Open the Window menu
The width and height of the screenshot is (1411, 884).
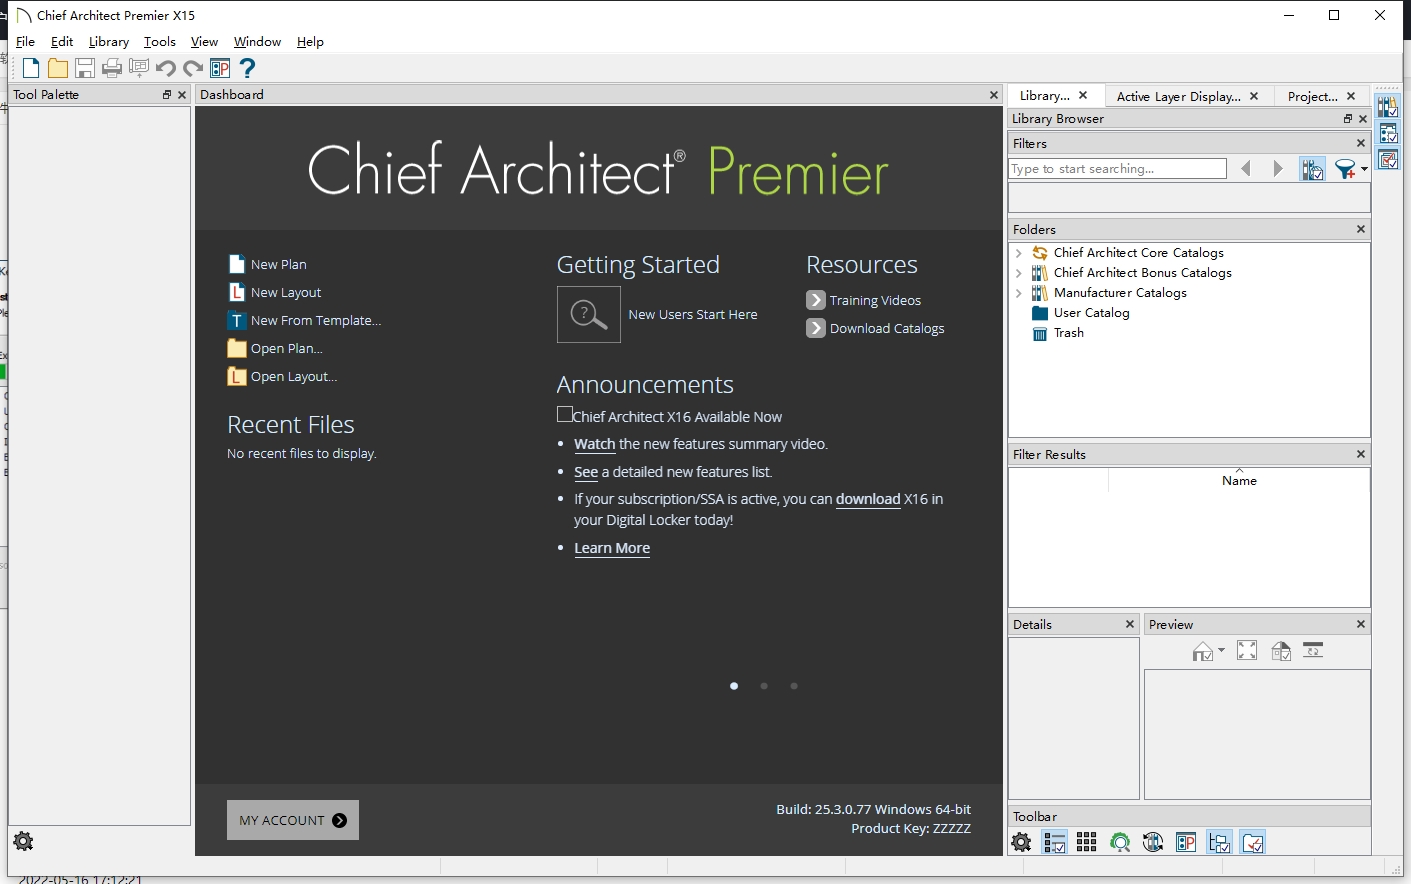coord(257,42)
